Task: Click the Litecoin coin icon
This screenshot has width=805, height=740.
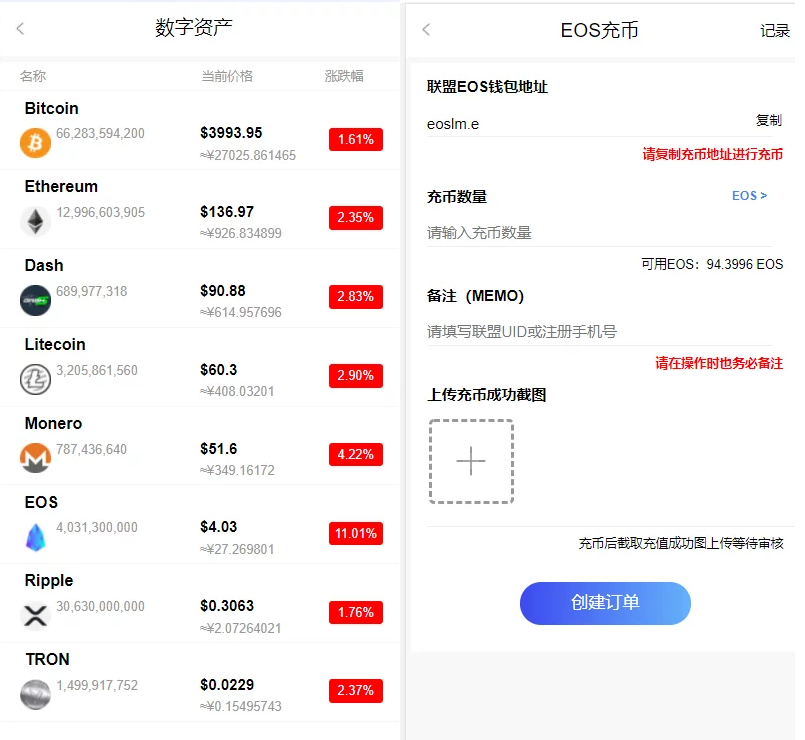Action: click(35, 379)
